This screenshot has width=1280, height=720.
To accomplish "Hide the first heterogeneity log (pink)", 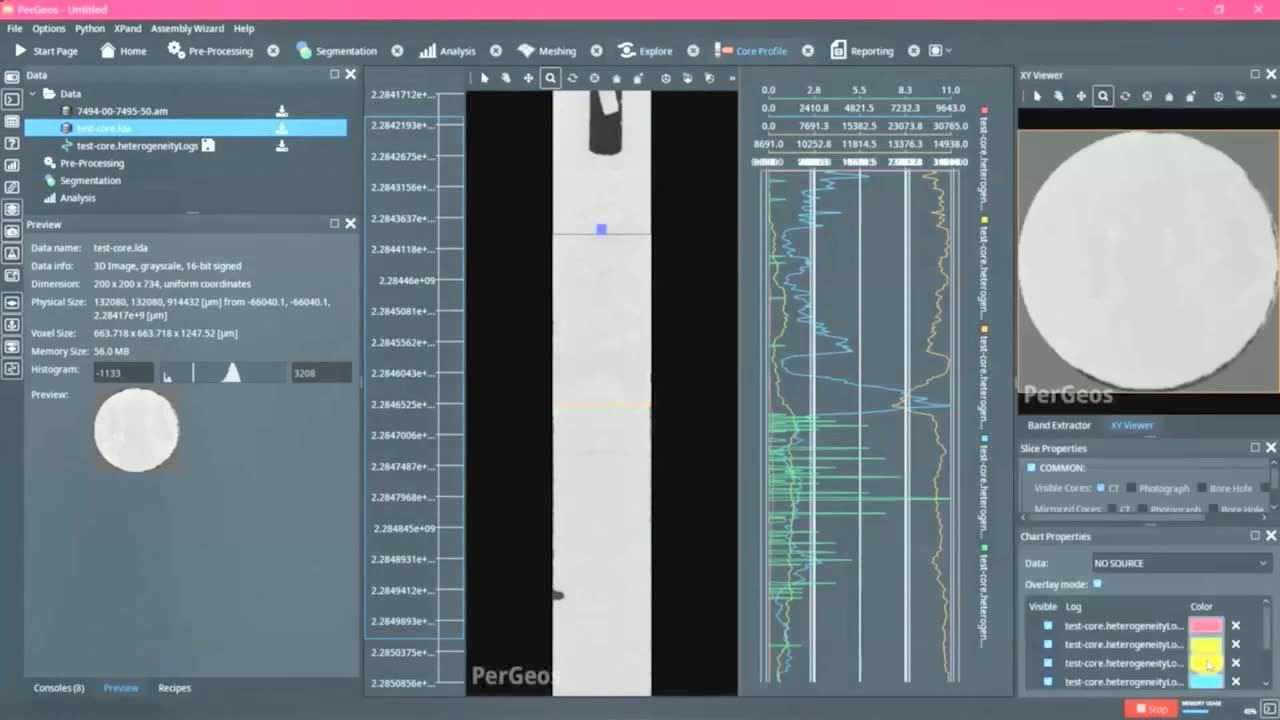I will (x=1048, y=626).
